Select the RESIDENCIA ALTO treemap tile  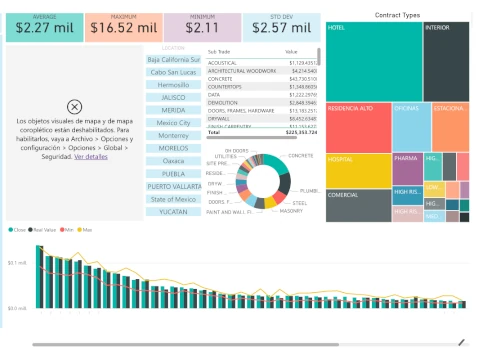pos(359,128)
